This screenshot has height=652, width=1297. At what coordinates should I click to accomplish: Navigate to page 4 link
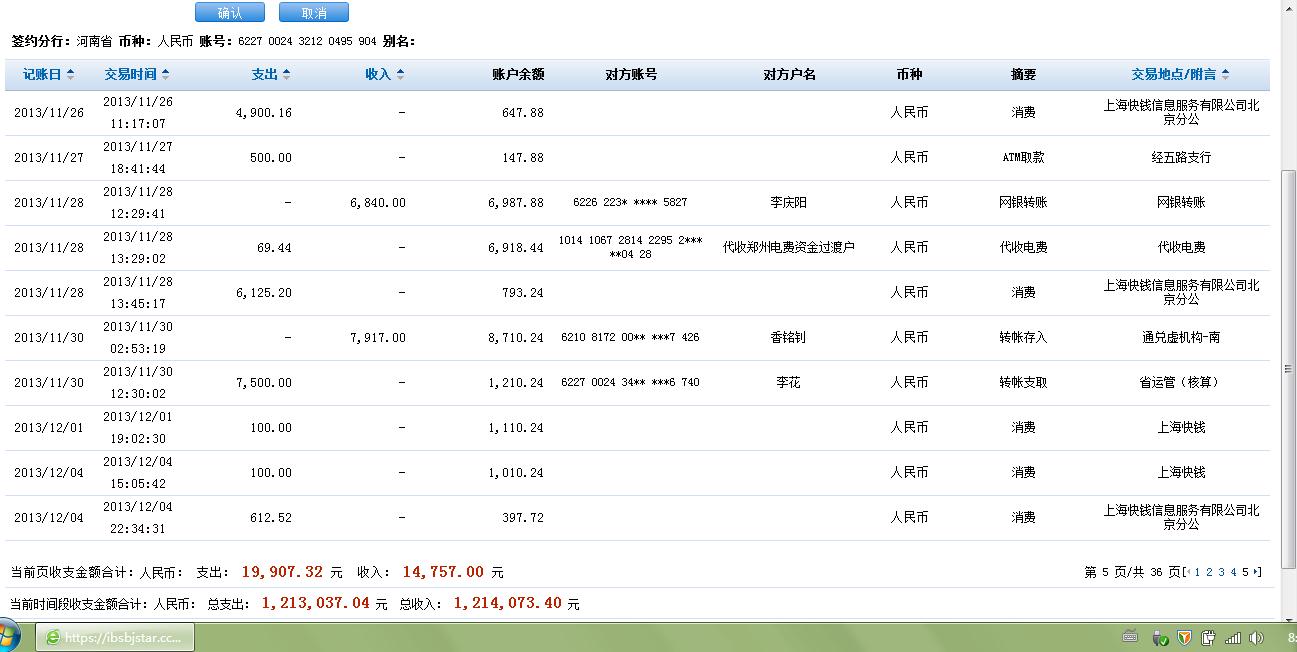pos(1233,572)
